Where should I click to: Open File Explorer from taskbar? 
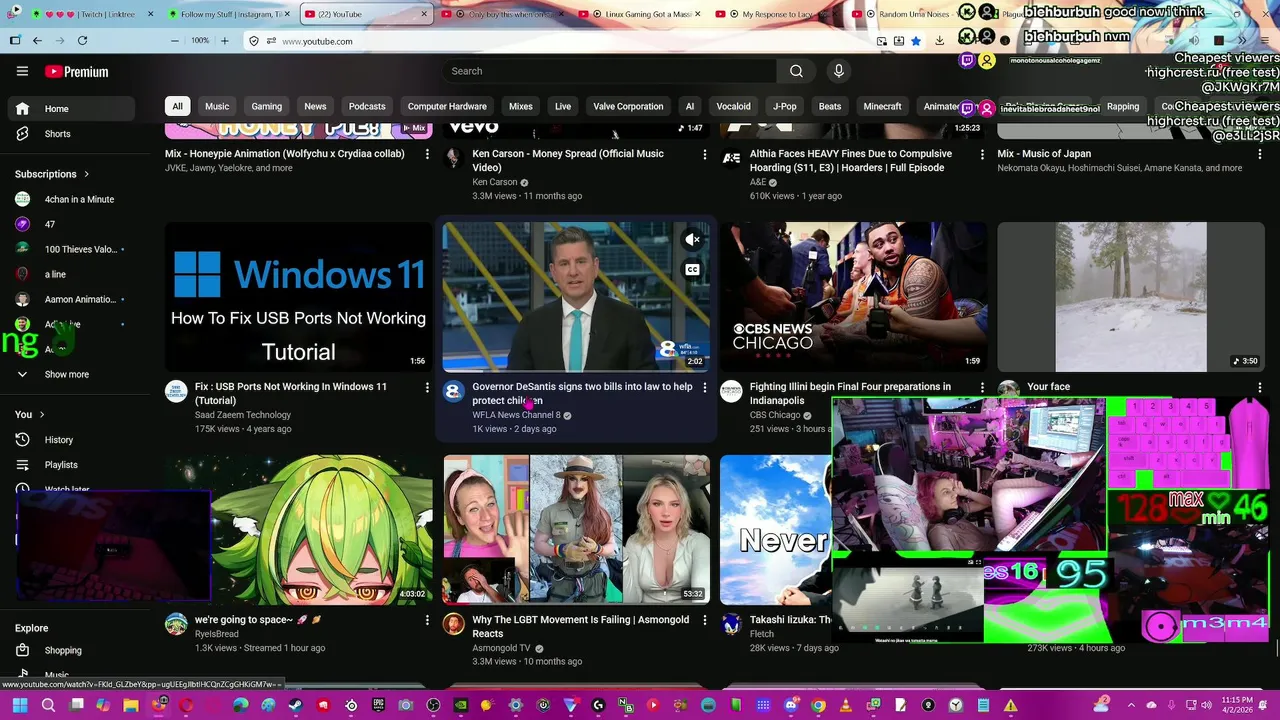pyautogui.click(x=131, y=705)
